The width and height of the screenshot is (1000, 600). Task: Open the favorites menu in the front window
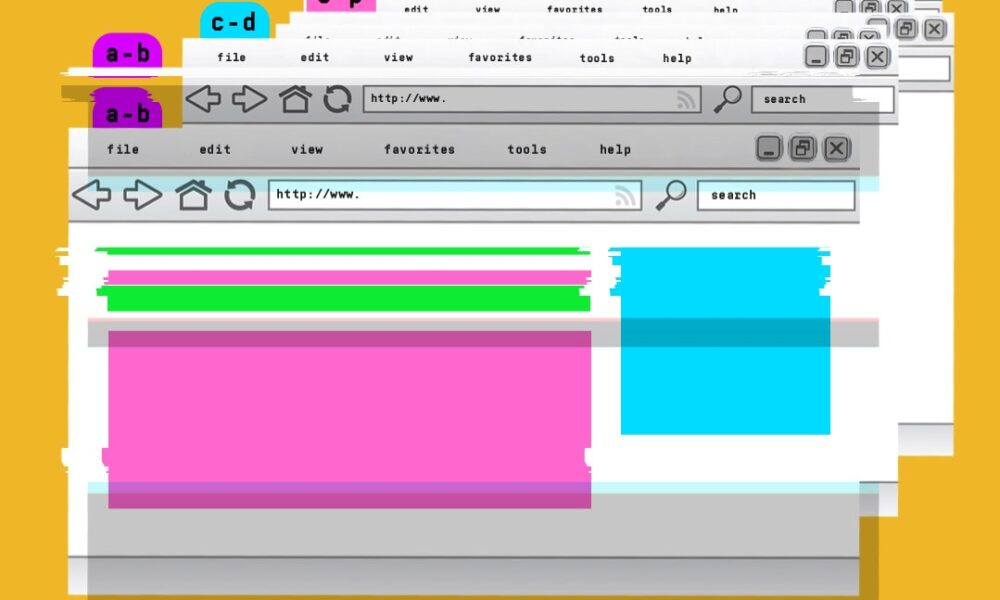(x=419, y=150)
